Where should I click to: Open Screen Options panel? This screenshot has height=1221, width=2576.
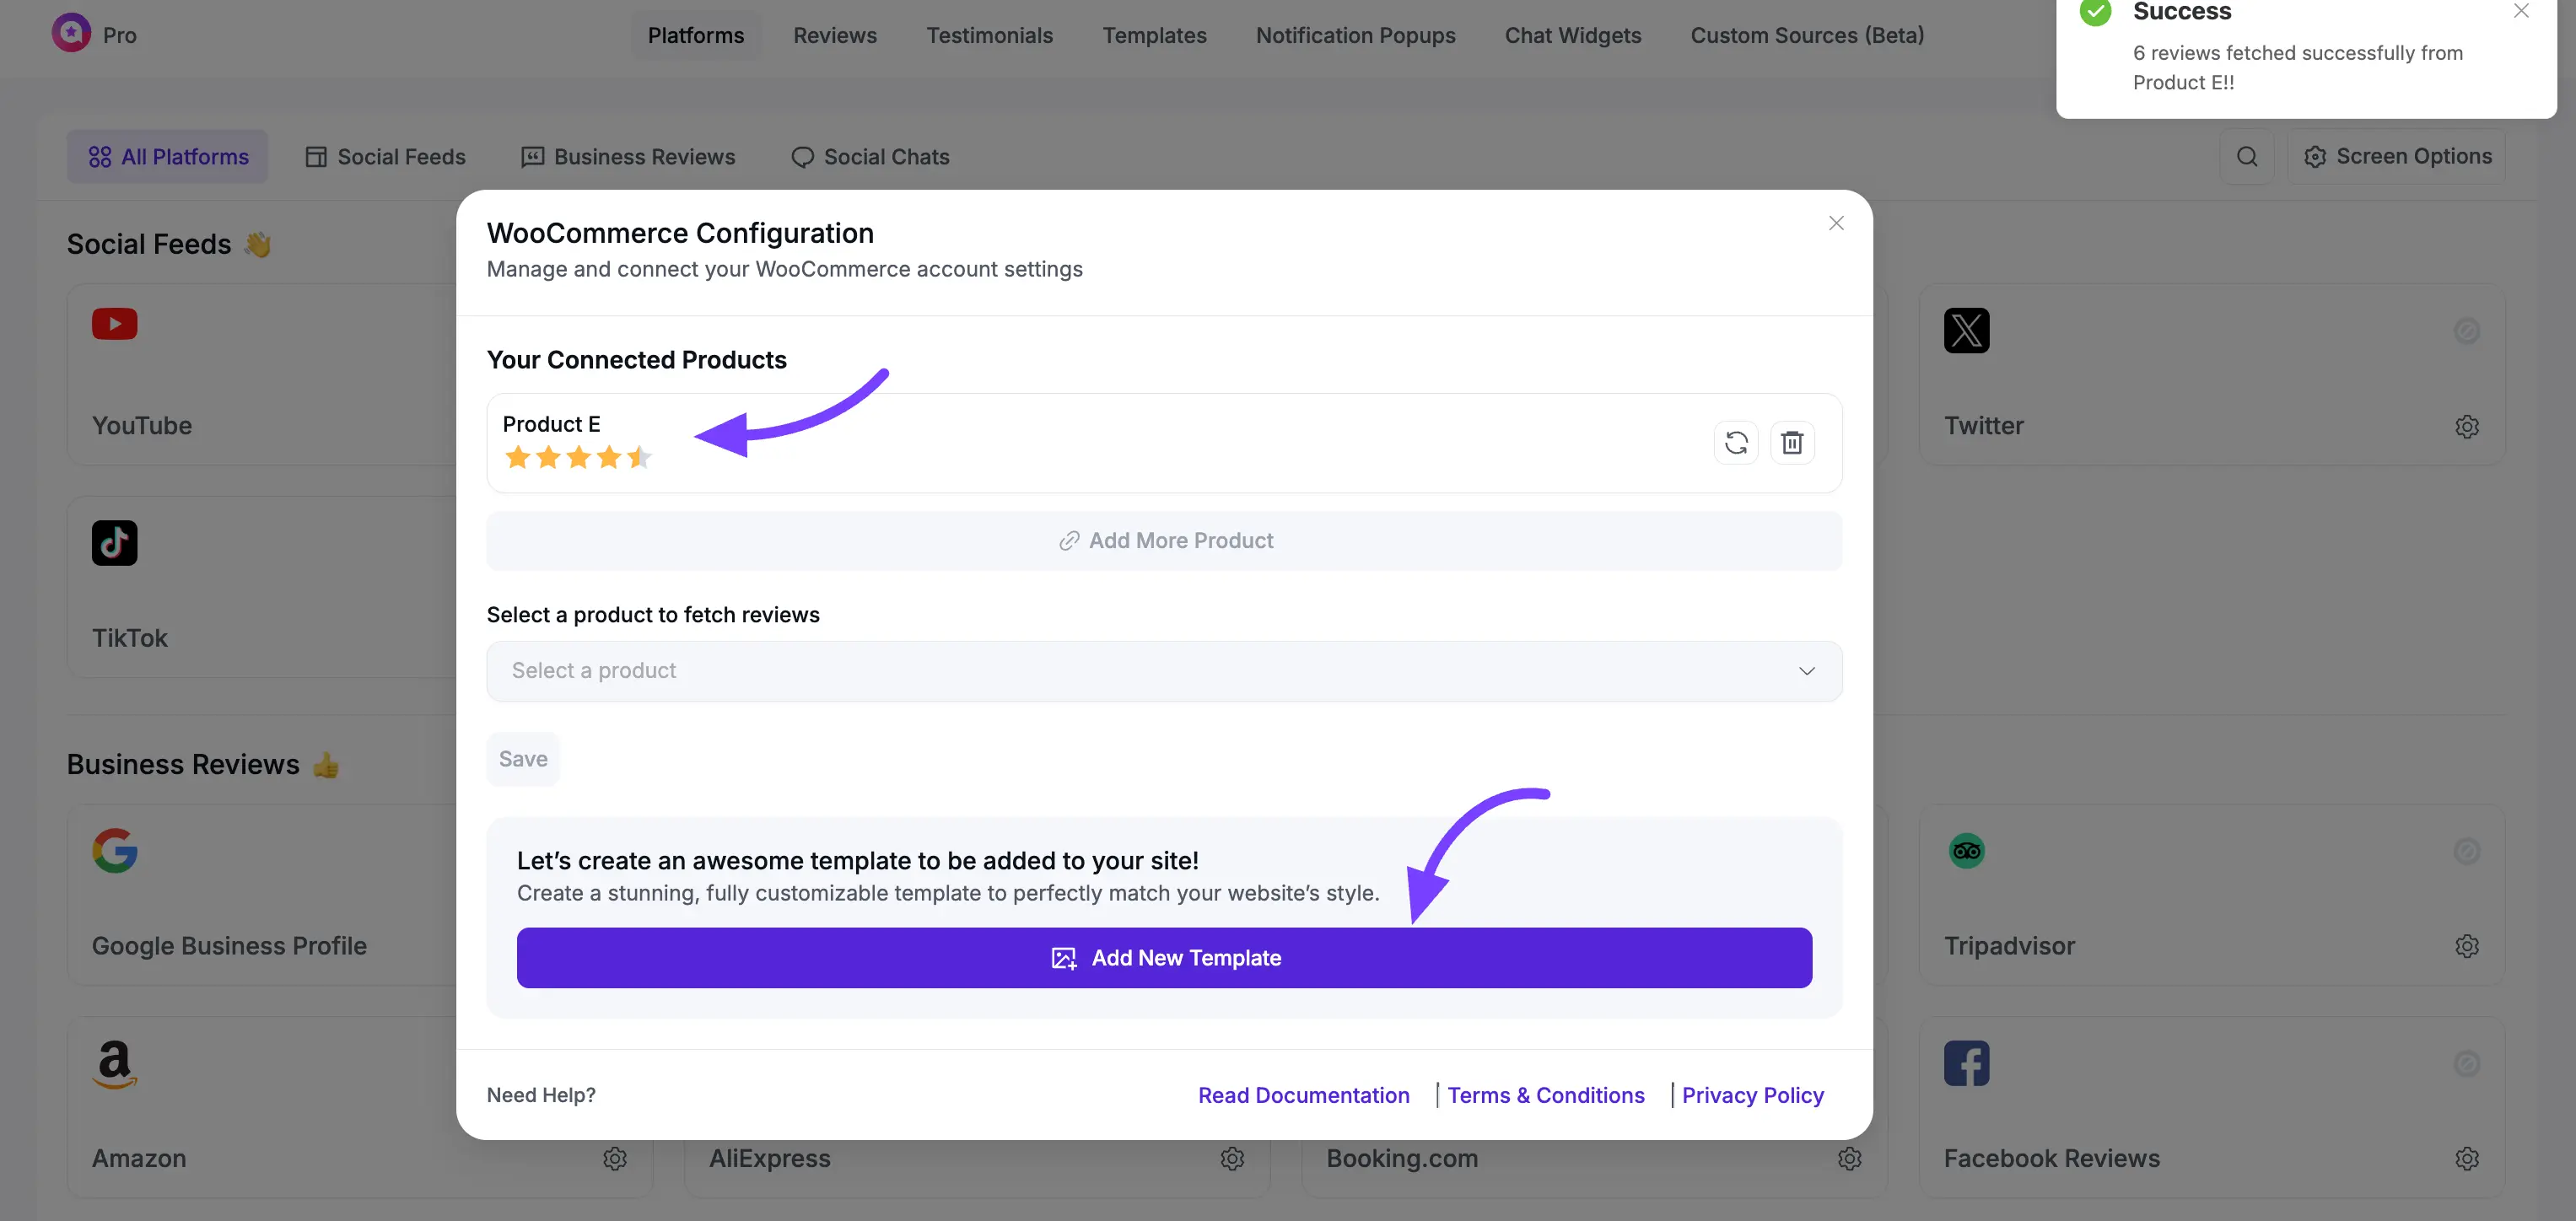[2397, 156]
